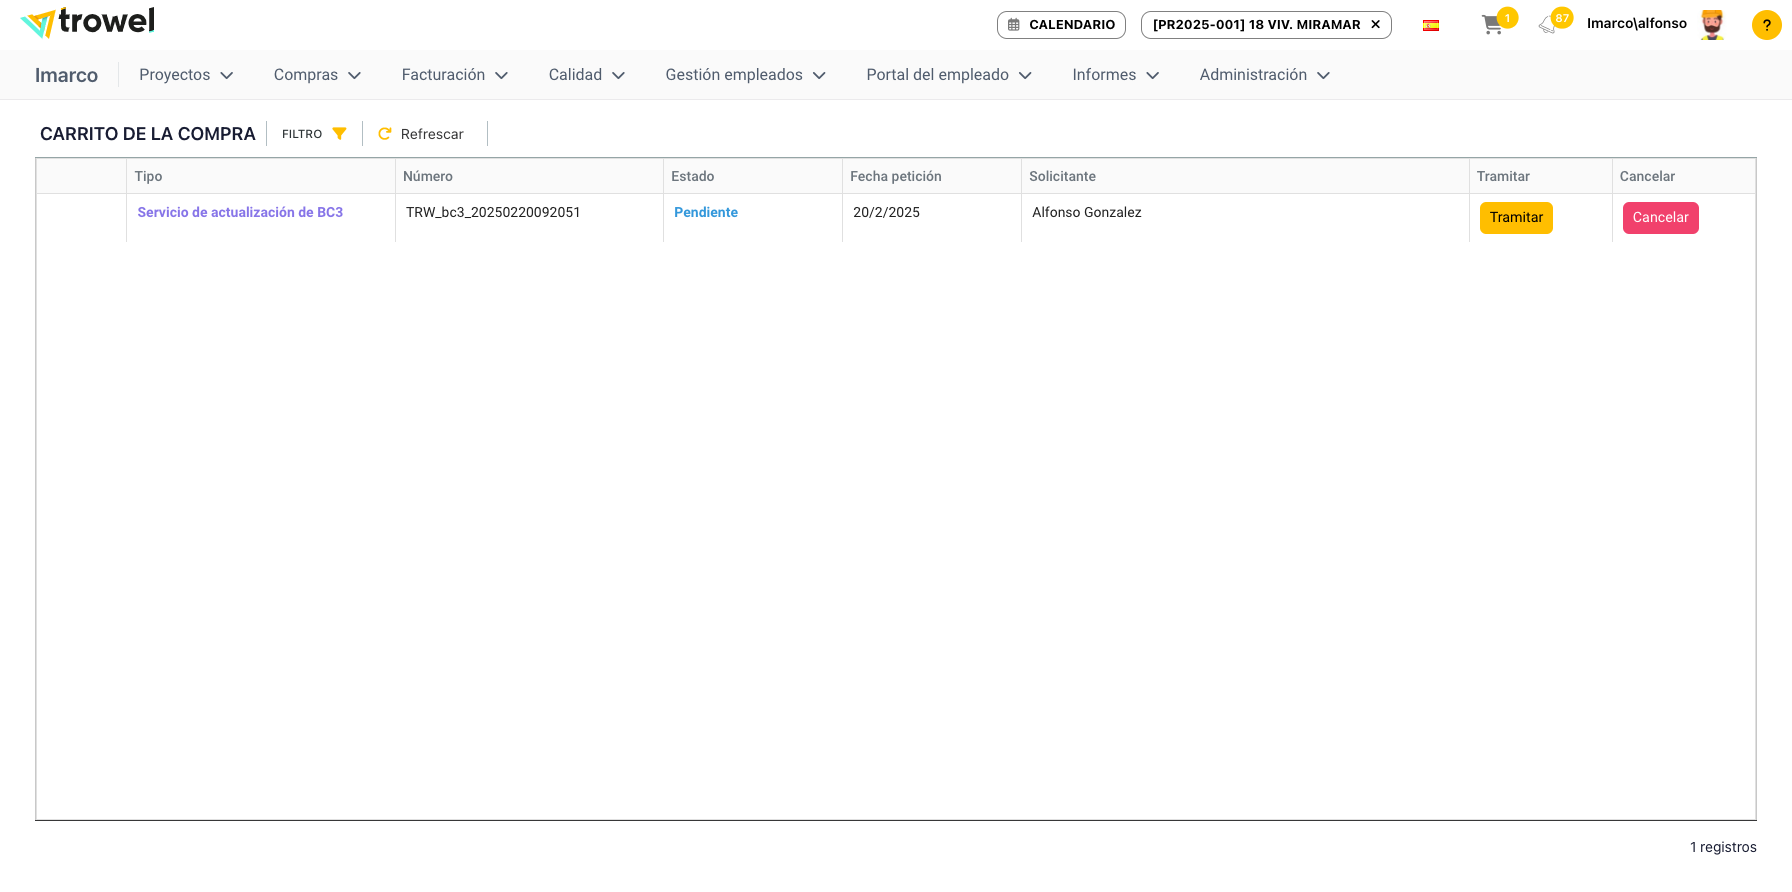Open the shopping cart icon

pyautogui.click(x=1492, y=25)
